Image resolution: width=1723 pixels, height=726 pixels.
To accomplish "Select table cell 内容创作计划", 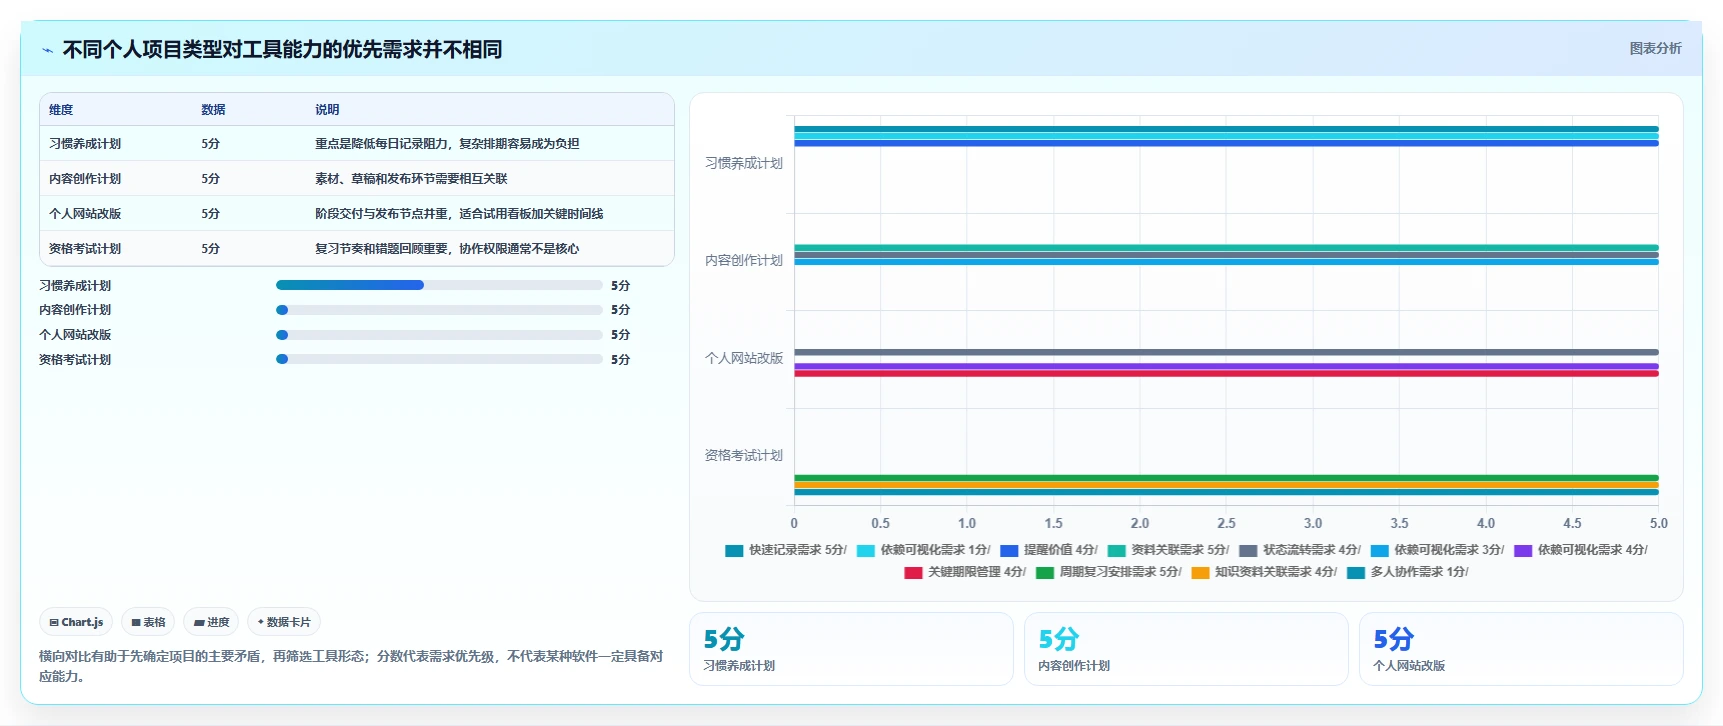I will click(x=85, y=179).
